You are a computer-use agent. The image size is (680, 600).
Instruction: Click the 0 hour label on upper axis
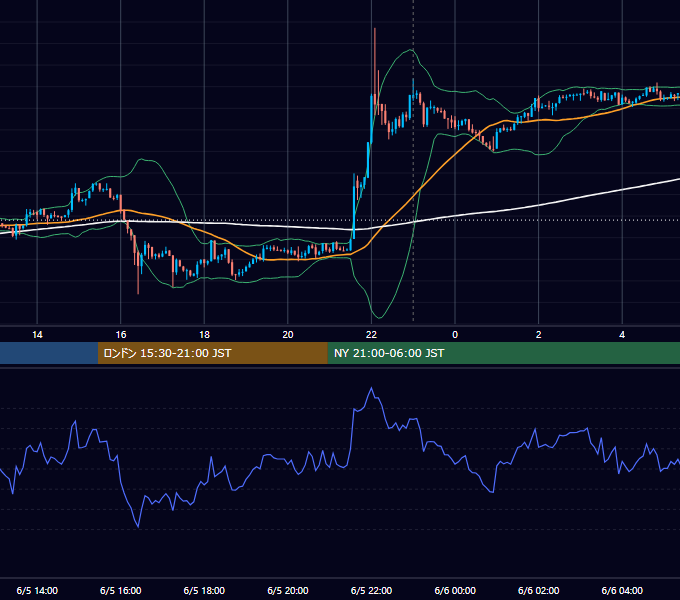(455, 335)
